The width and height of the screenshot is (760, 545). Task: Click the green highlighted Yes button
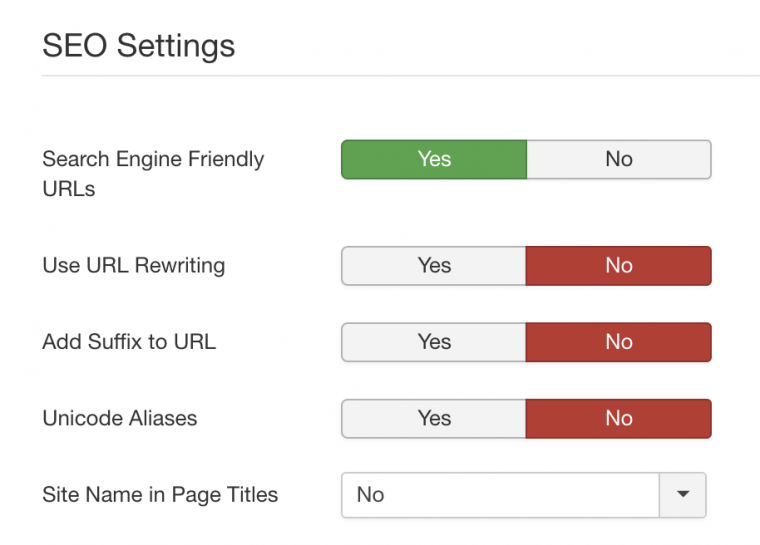pos(434,159)
